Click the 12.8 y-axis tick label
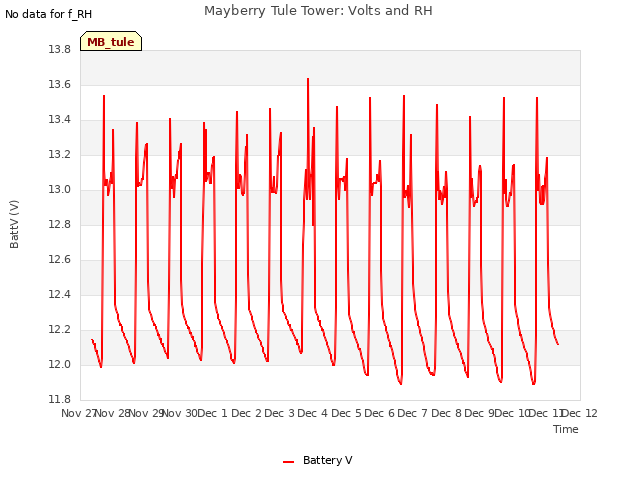The width and height of the screenshot is (640, 480). 60,224
